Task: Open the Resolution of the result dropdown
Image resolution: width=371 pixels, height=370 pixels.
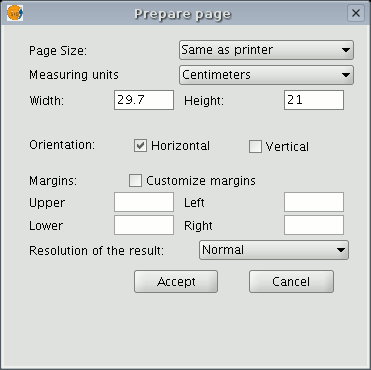Action: 274,250
